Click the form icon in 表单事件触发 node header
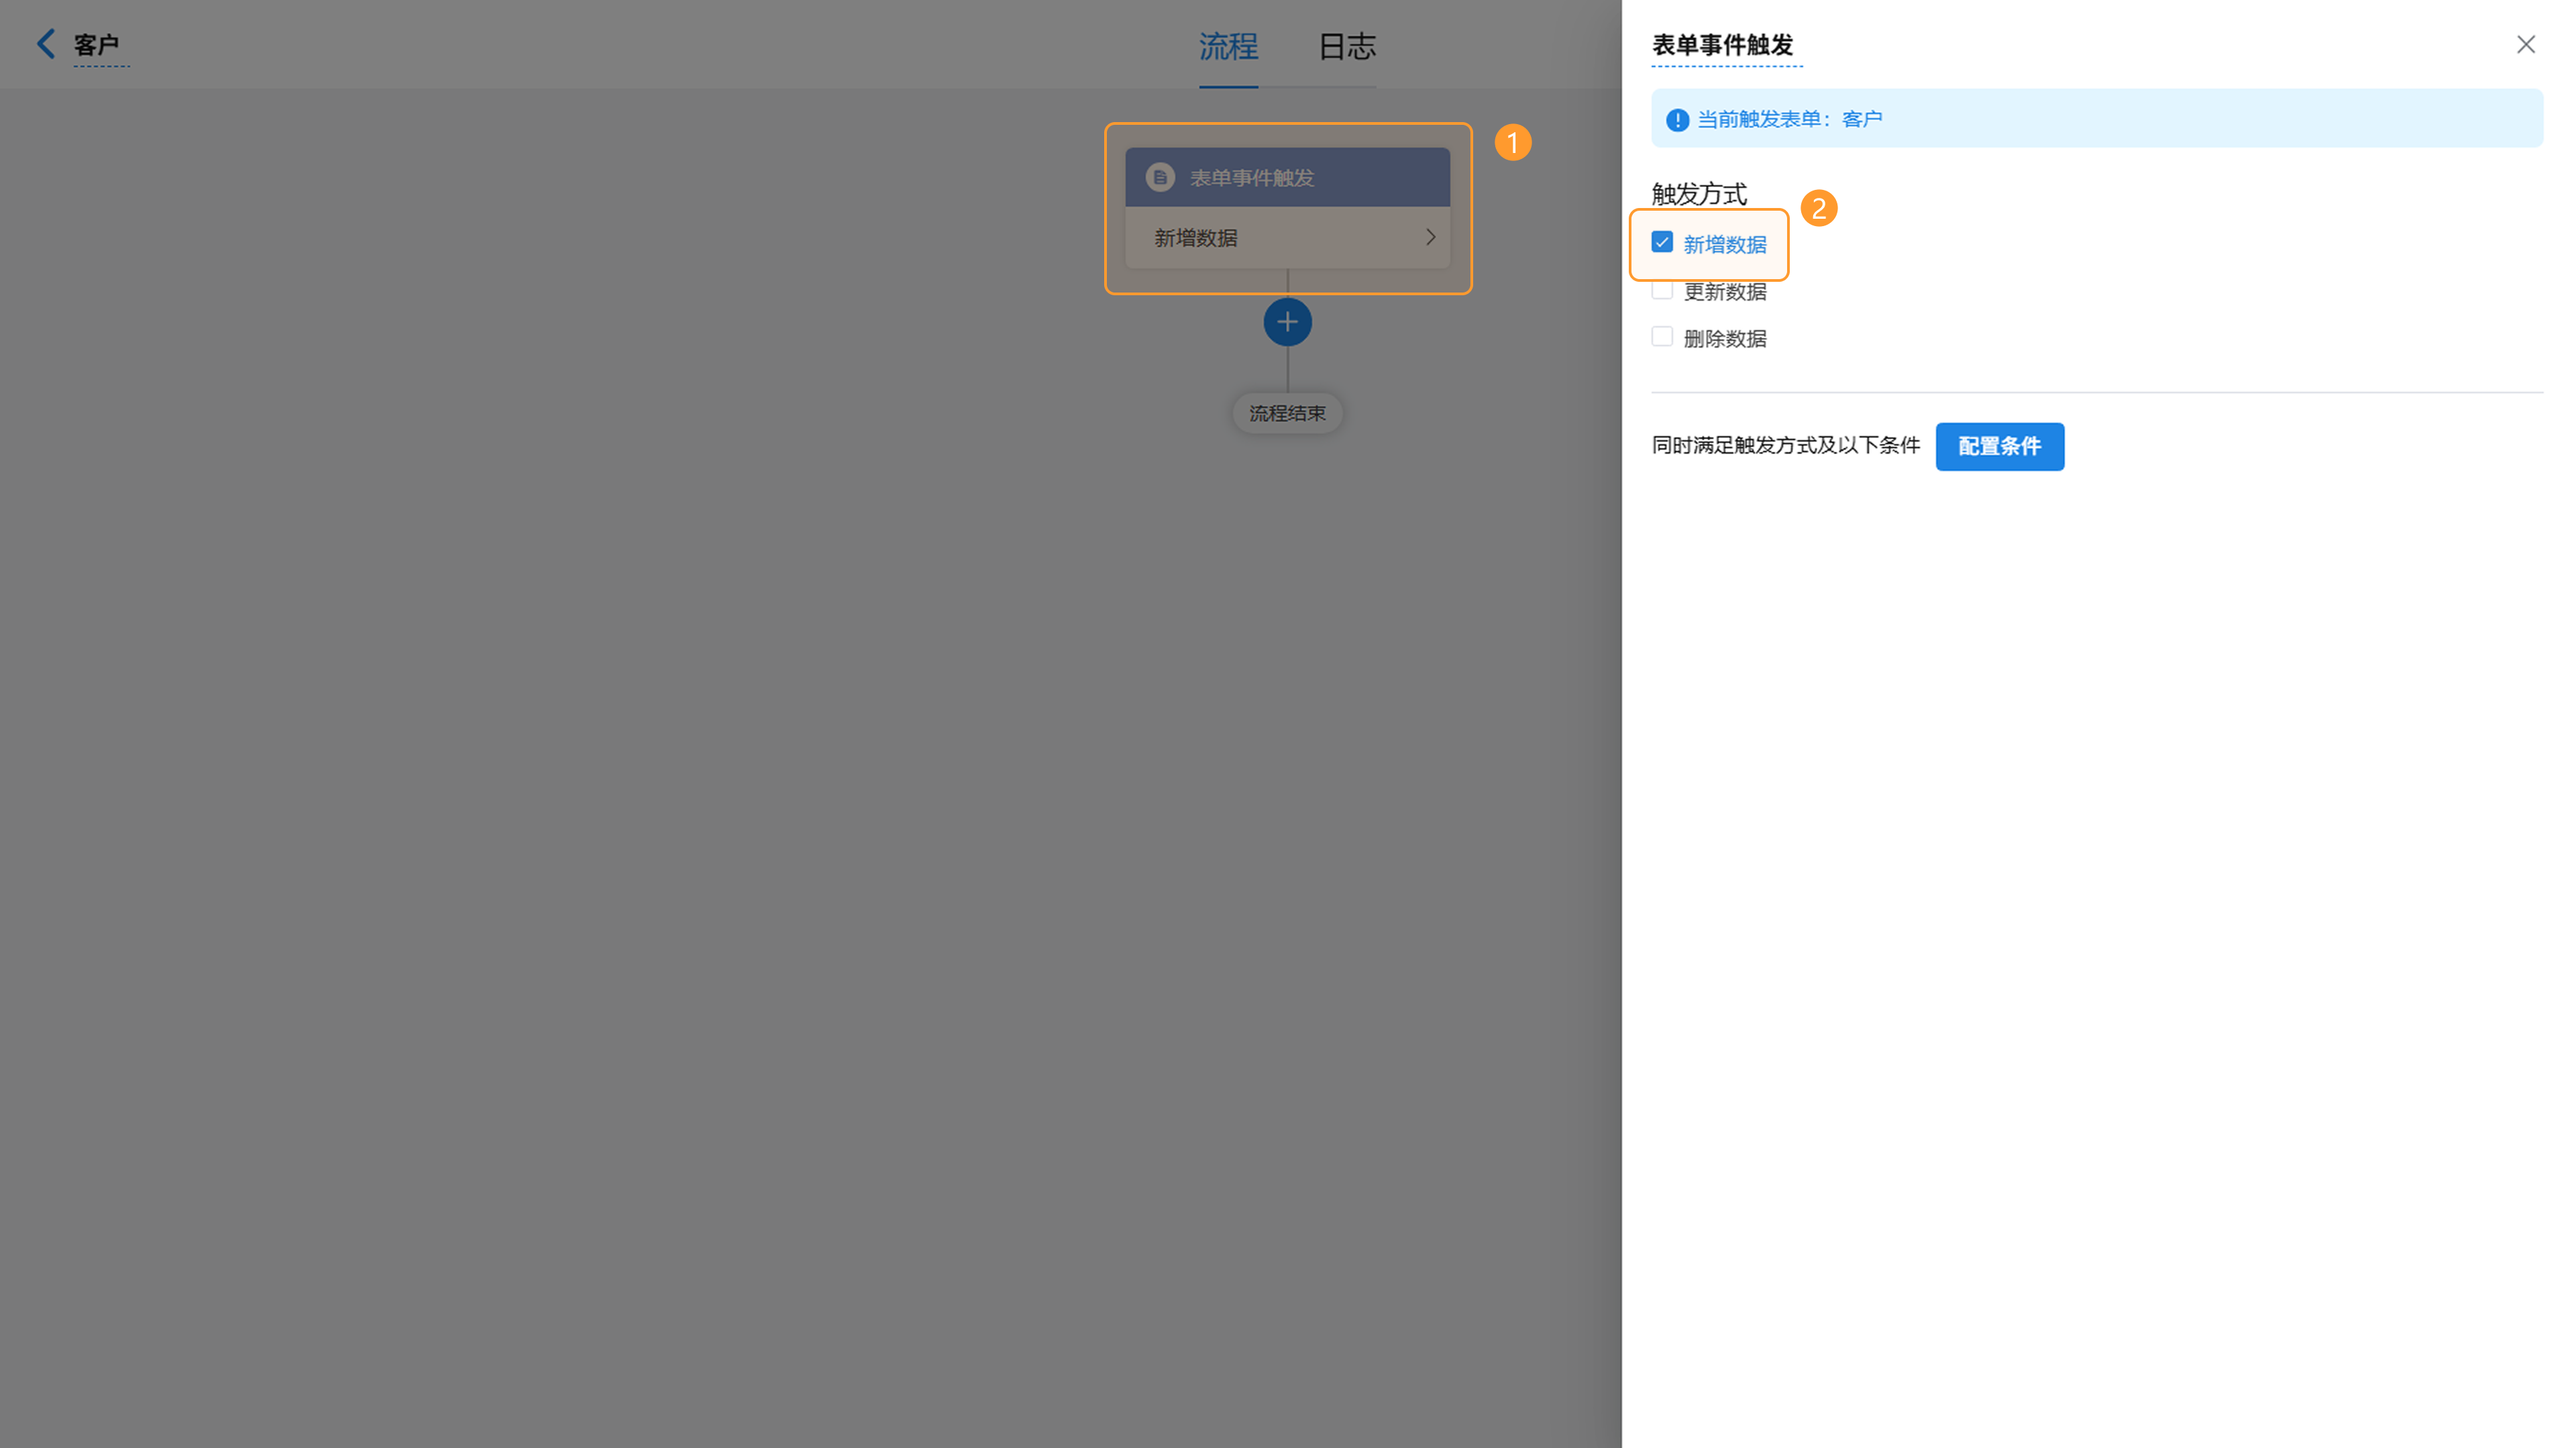The height and width of the screenshot is (1448, 2576). point(1160,177)
